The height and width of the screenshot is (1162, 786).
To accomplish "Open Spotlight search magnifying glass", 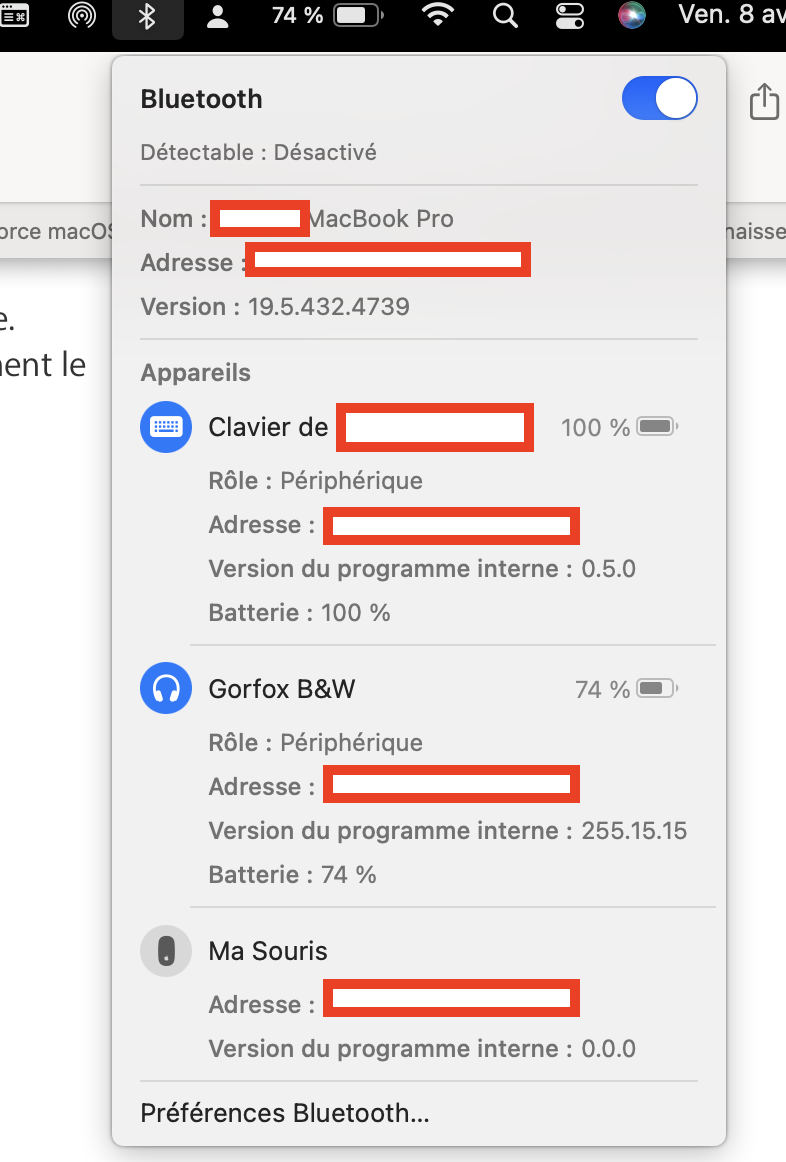I will coord(506,16).
